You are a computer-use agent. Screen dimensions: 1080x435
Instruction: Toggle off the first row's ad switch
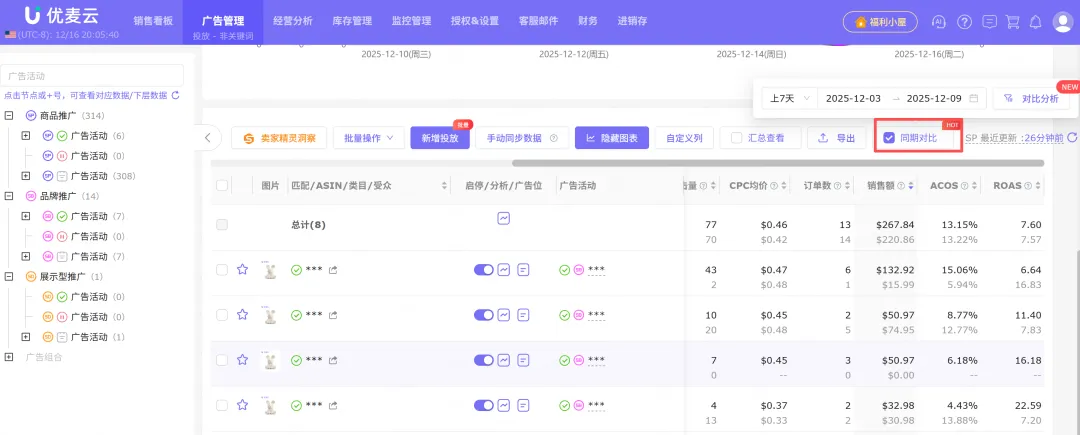click(x=484, y=269)
